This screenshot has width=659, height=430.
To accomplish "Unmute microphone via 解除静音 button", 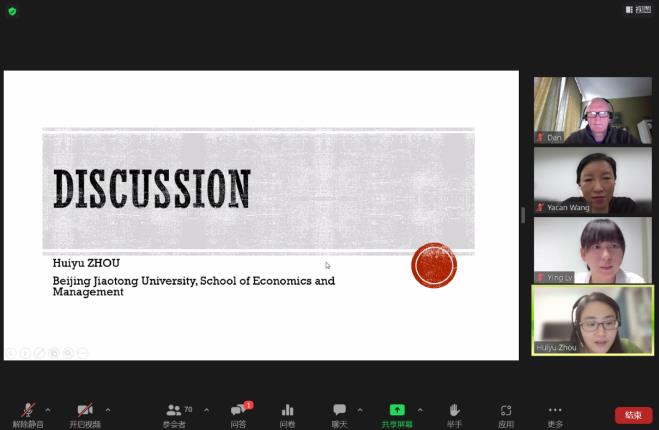I will pos(28,415).
